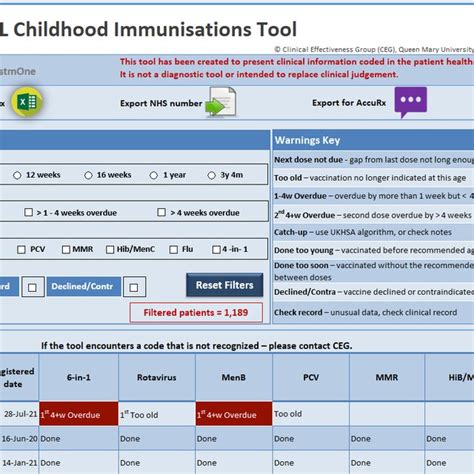The image size is (474, 474).
Task: Select the 1 year radio button
Action: pos(154,175)
